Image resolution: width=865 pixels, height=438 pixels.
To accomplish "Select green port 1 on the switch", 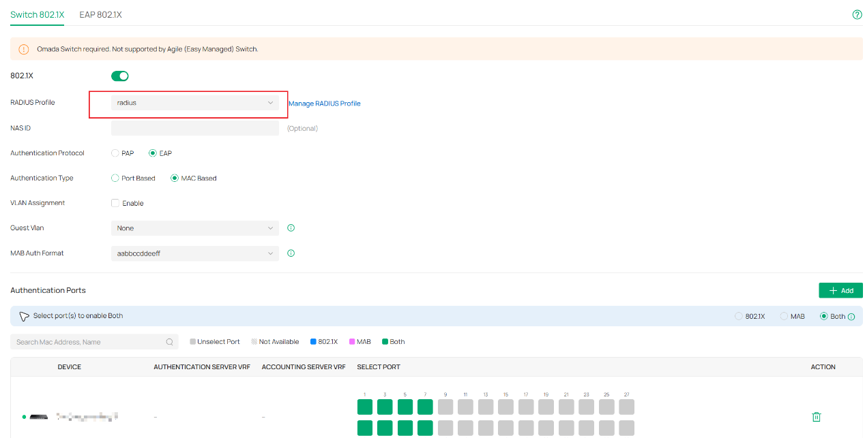I will pyautogui.click(x=365, y=407).
